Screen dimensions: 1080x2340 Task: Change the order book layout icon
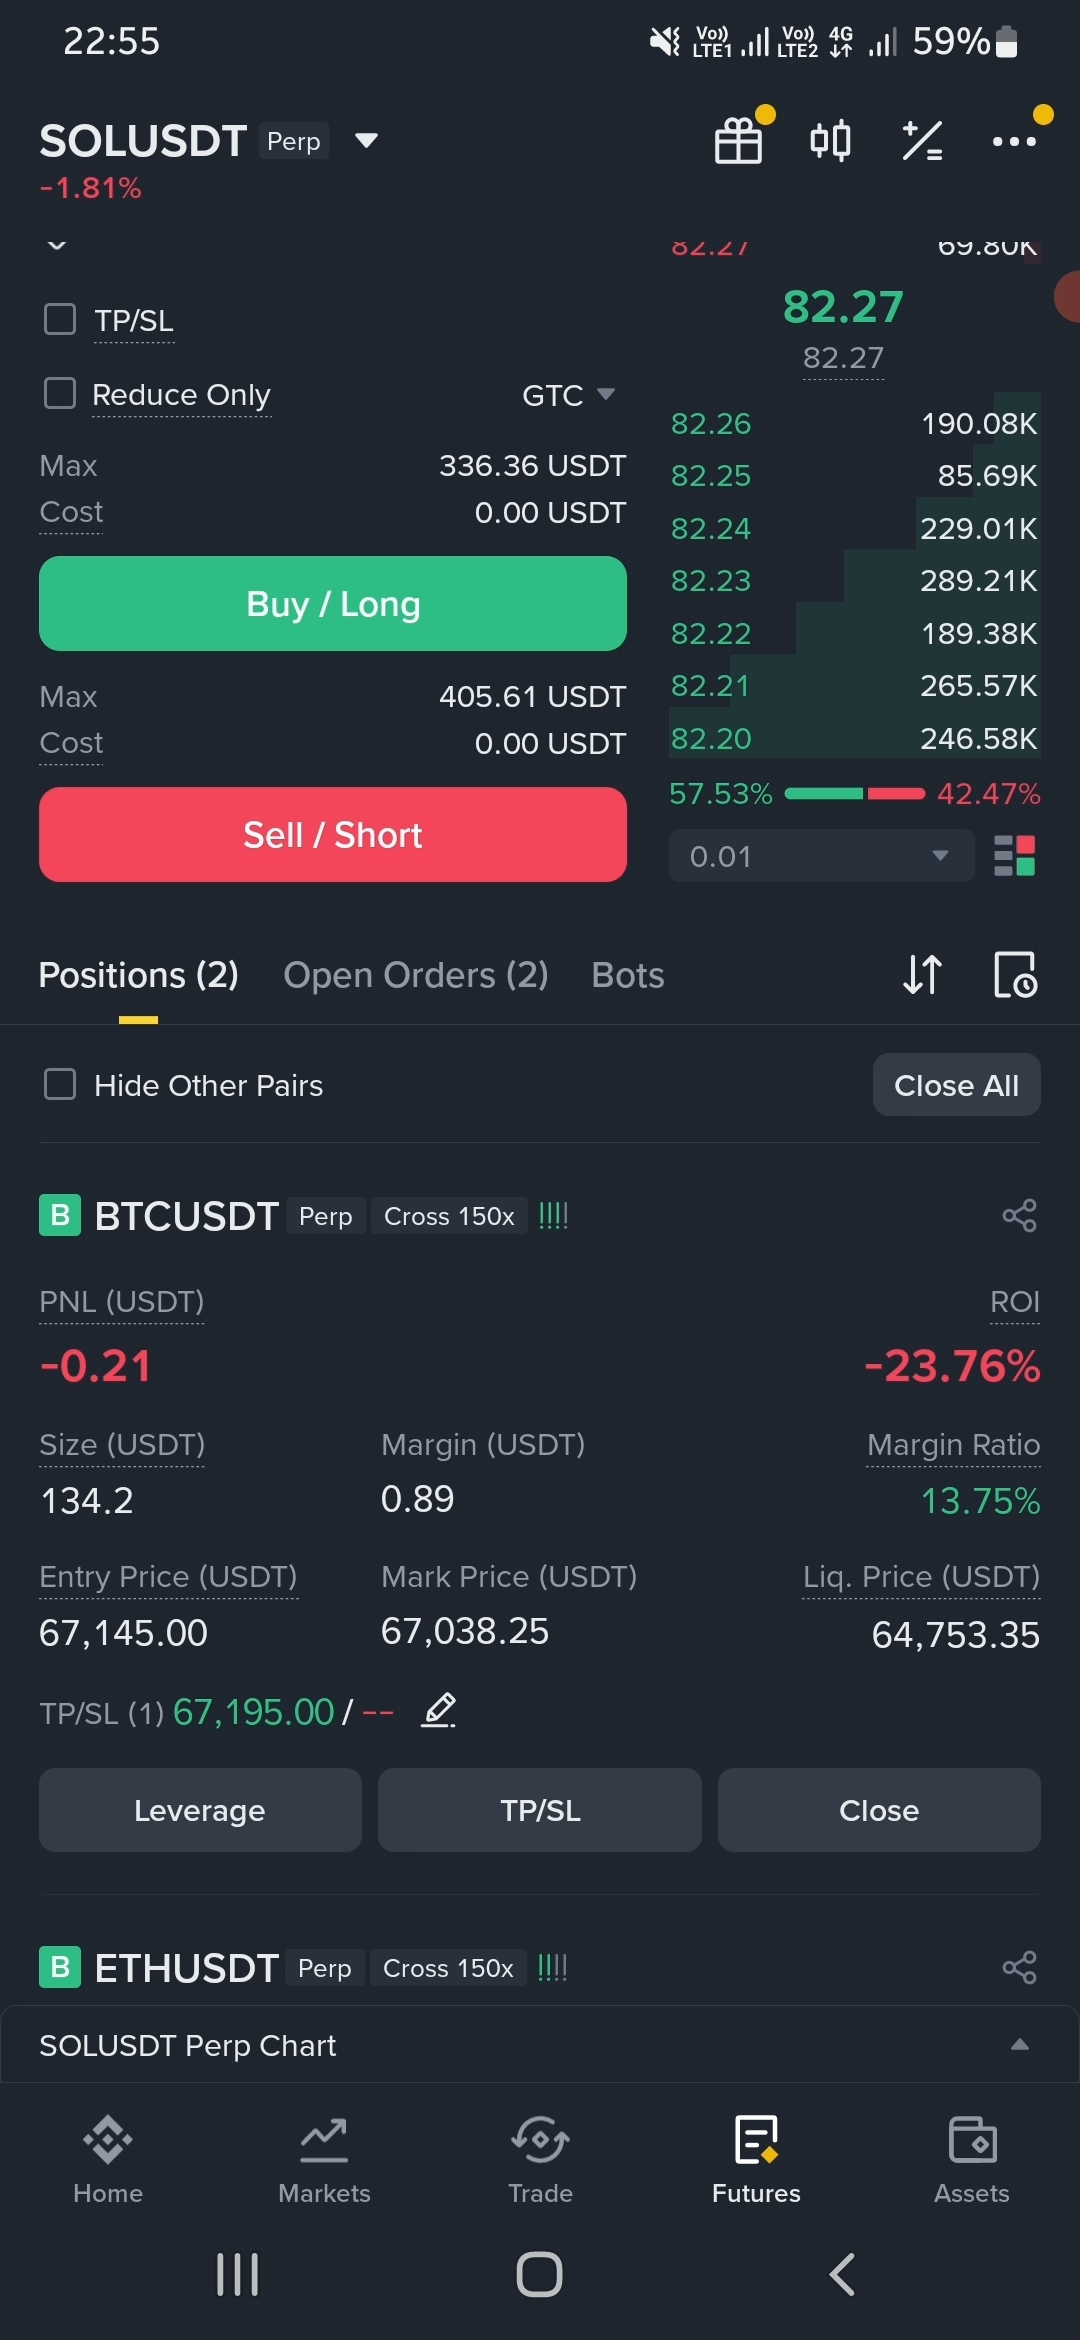click(1014, 856)
